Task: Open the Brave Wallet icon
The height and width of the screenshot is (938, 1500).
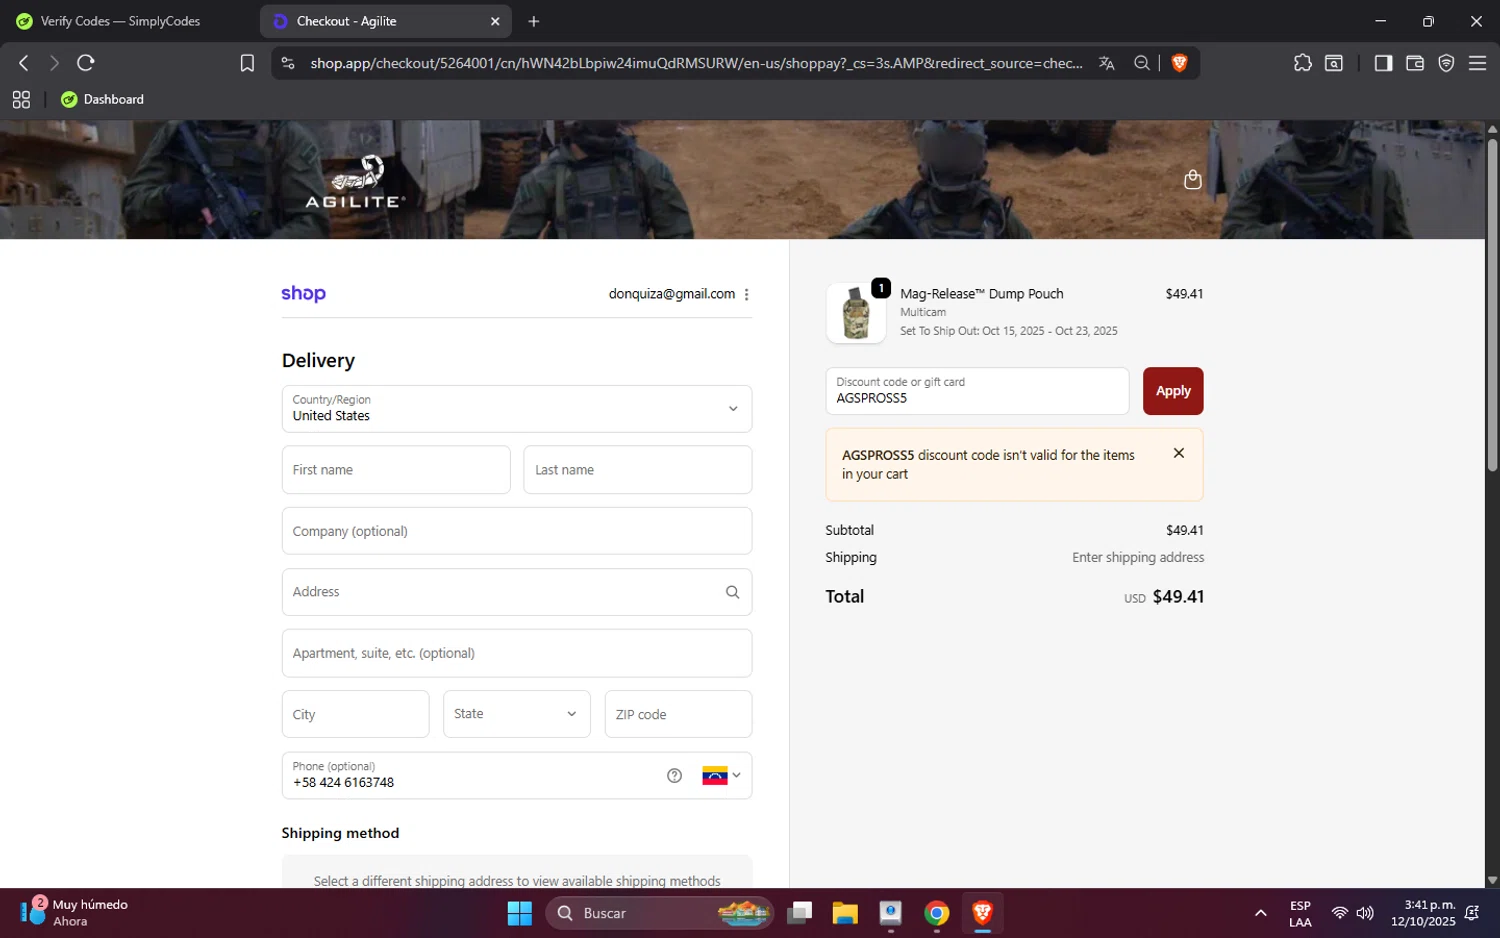Action: (x=1415, y=63)
